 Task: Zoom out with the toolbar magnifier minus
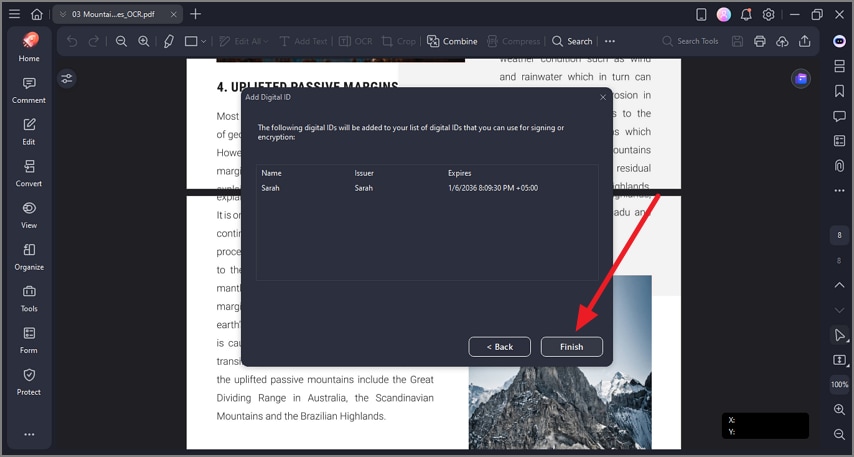(121, 41)
